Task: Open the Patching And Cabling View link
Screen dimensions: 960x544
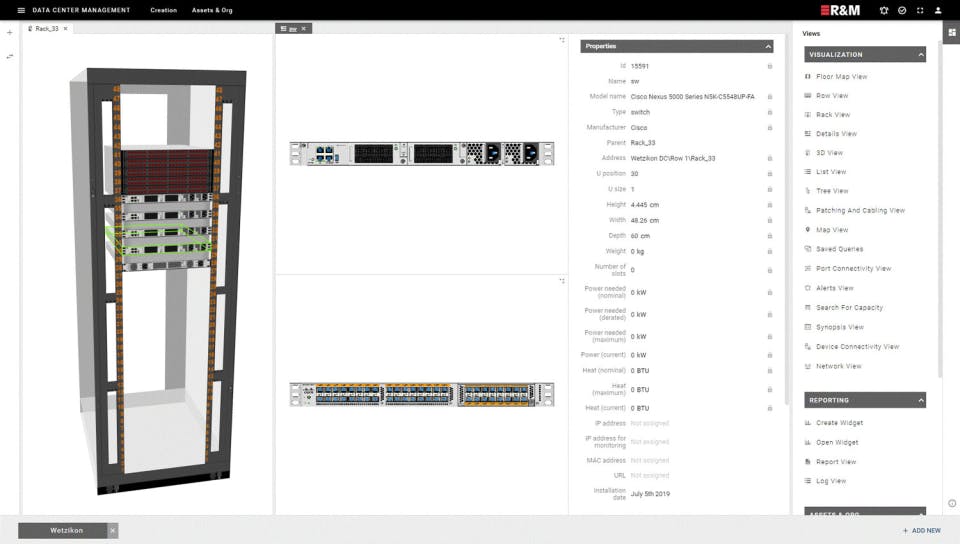Action: click(x=860, y=211)
